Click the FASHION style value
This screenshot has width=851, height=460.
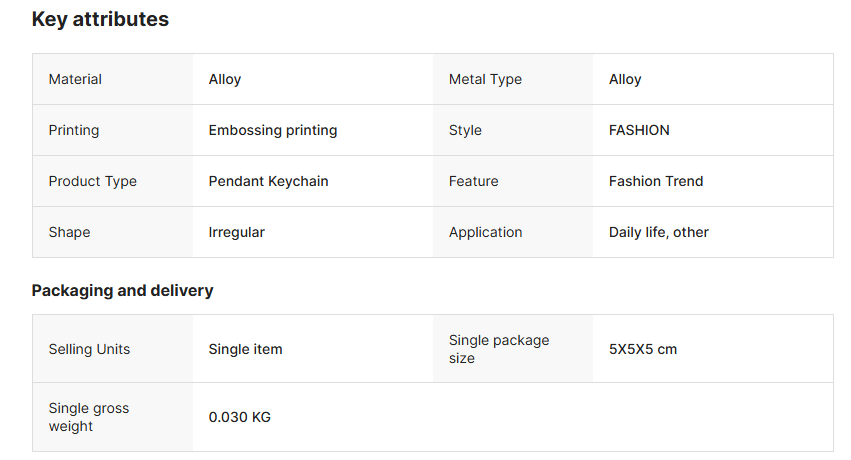point(639,130)
